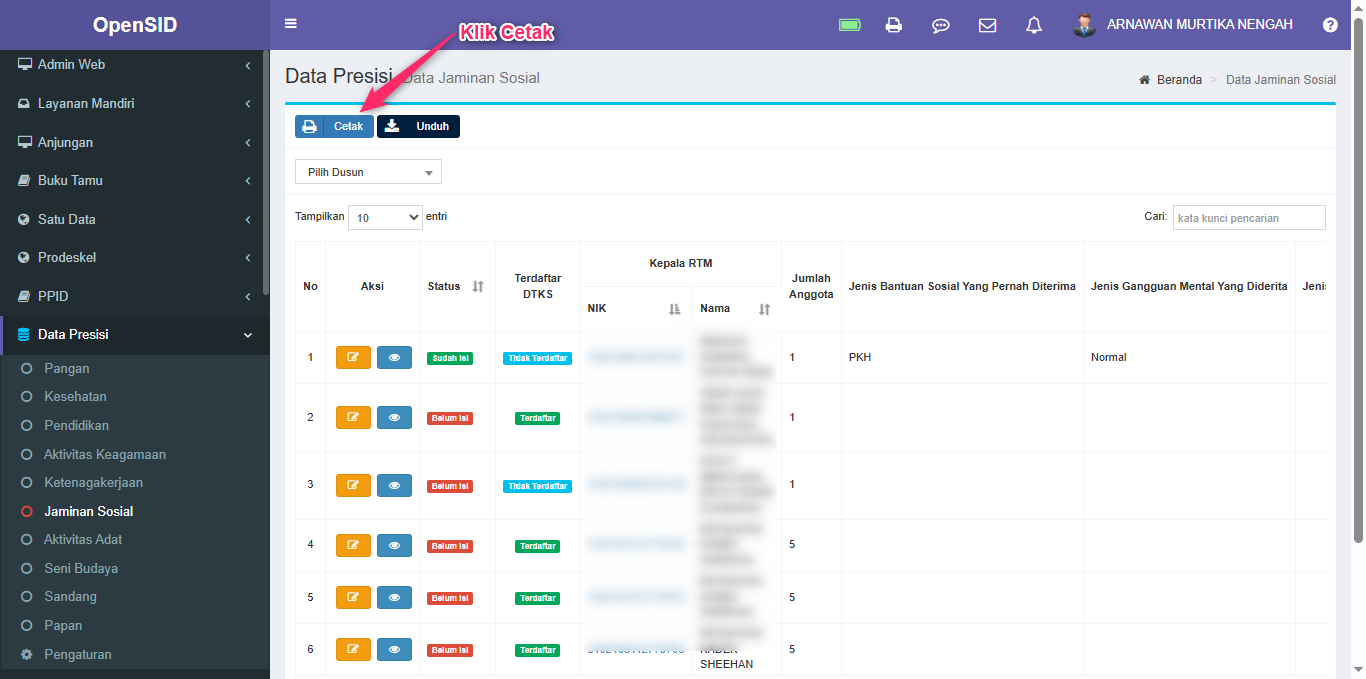Screen dimensions: 1366x679
Task: Open the notification bell icon
Action: click(1034, 25)
